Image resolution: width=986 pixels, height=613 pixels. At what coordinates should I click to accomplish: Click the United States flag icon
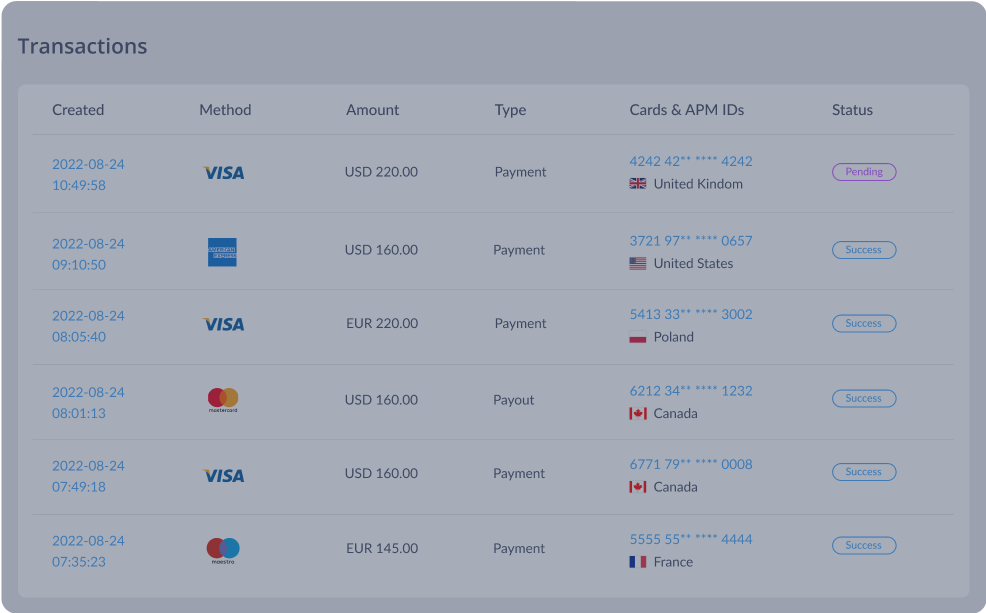point(638,263)
